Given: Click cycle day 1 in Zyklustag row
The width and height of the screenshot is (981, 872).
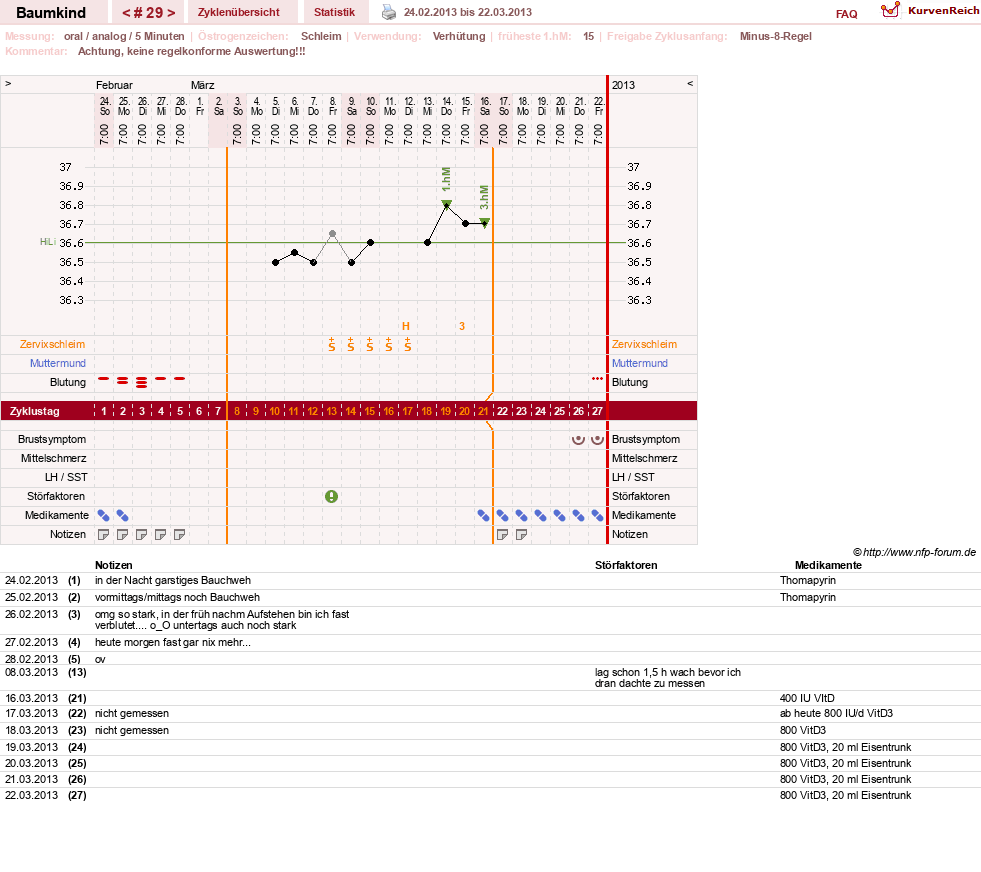Looking at the screenshot, I should pyautogui.click(x=104, y=411).
